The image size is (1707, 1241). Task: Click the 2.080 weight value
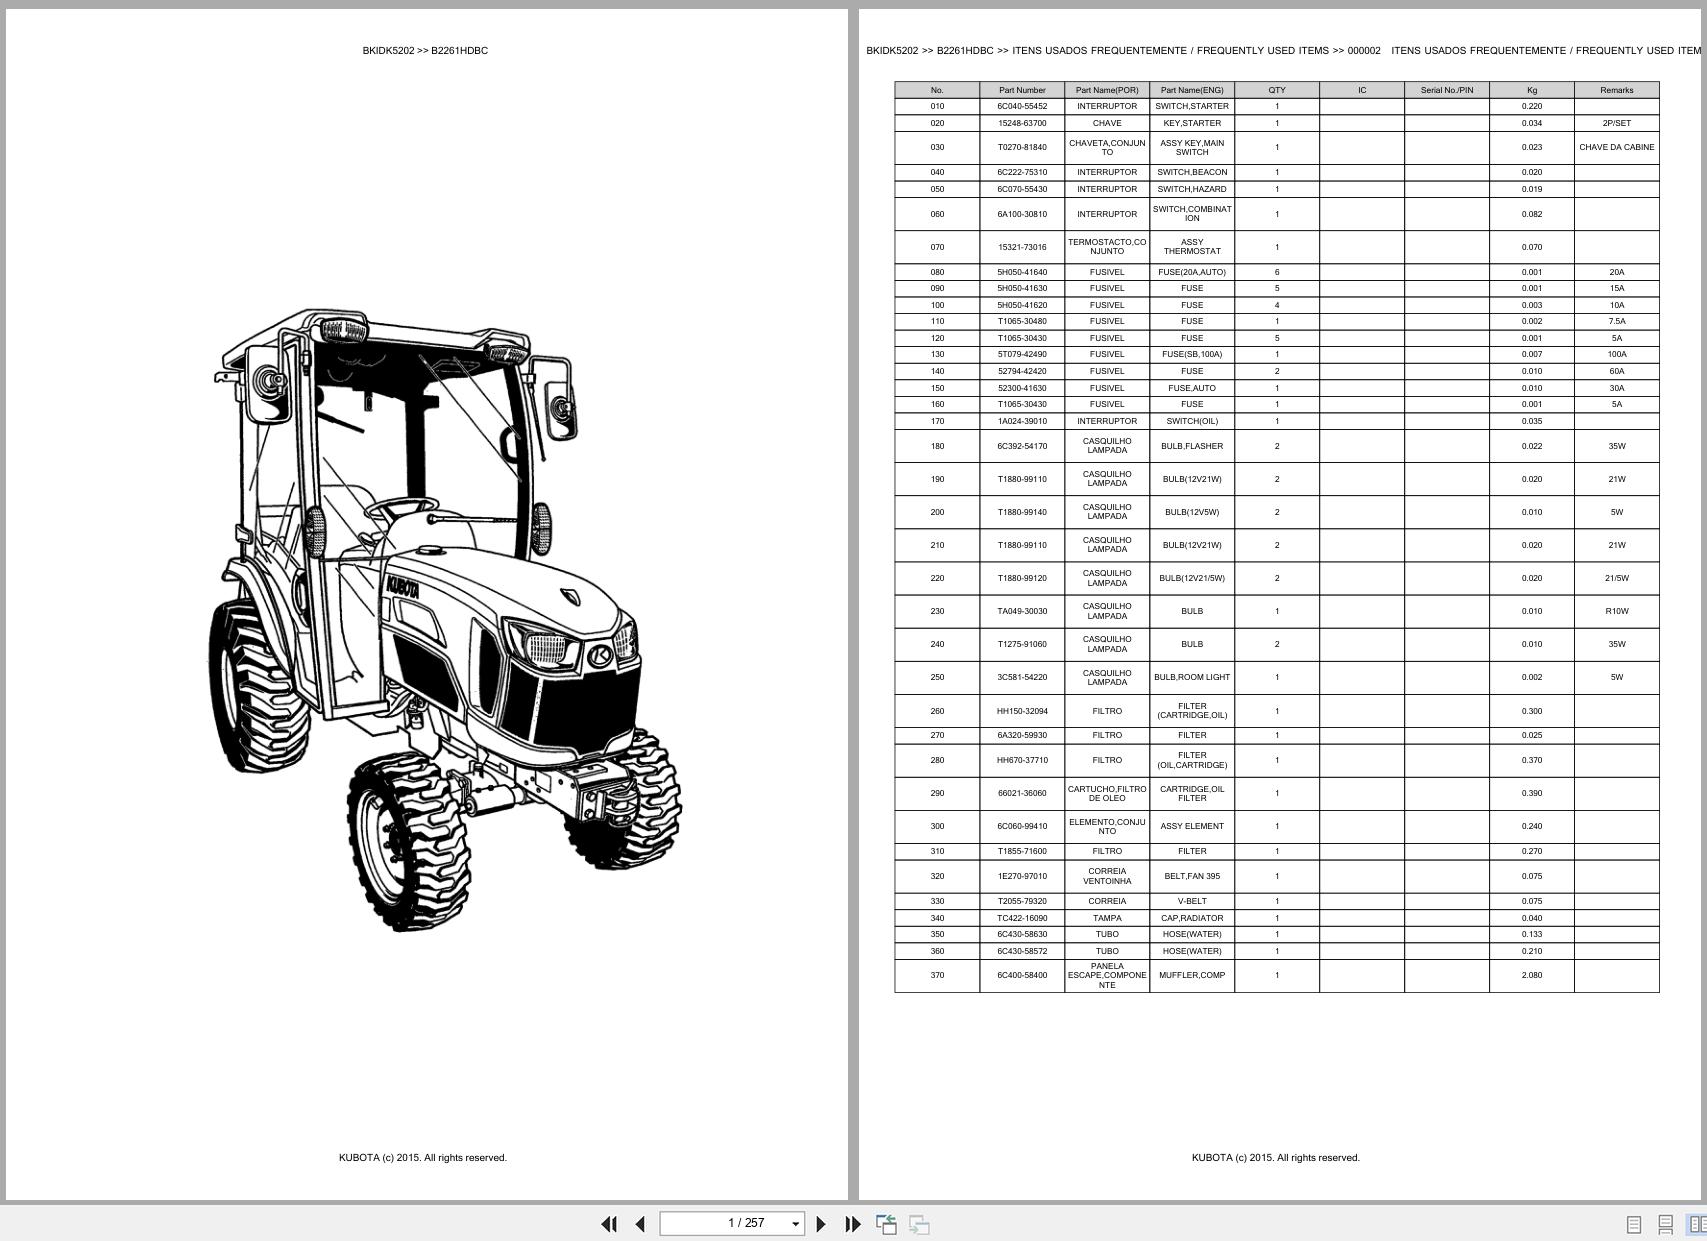point(1532,975)
